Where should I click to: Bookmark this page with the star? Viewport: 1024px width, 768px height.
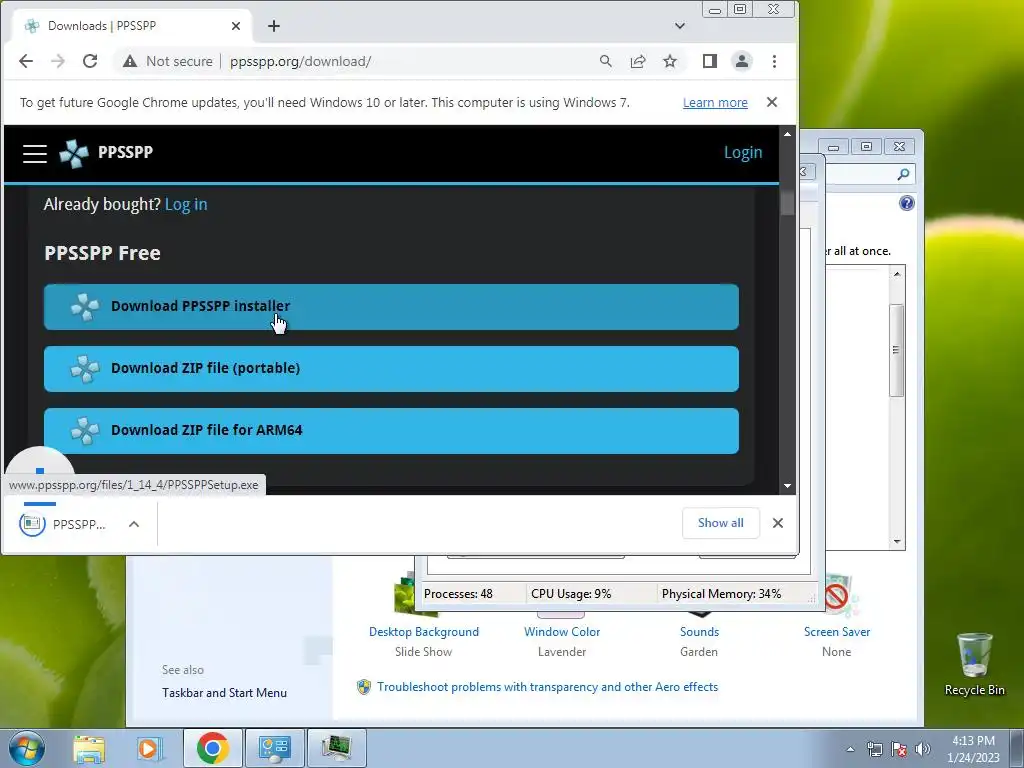(670, 61)
